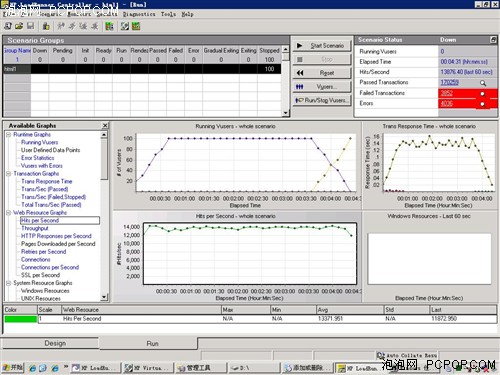Switch to the Run tab

148,343
